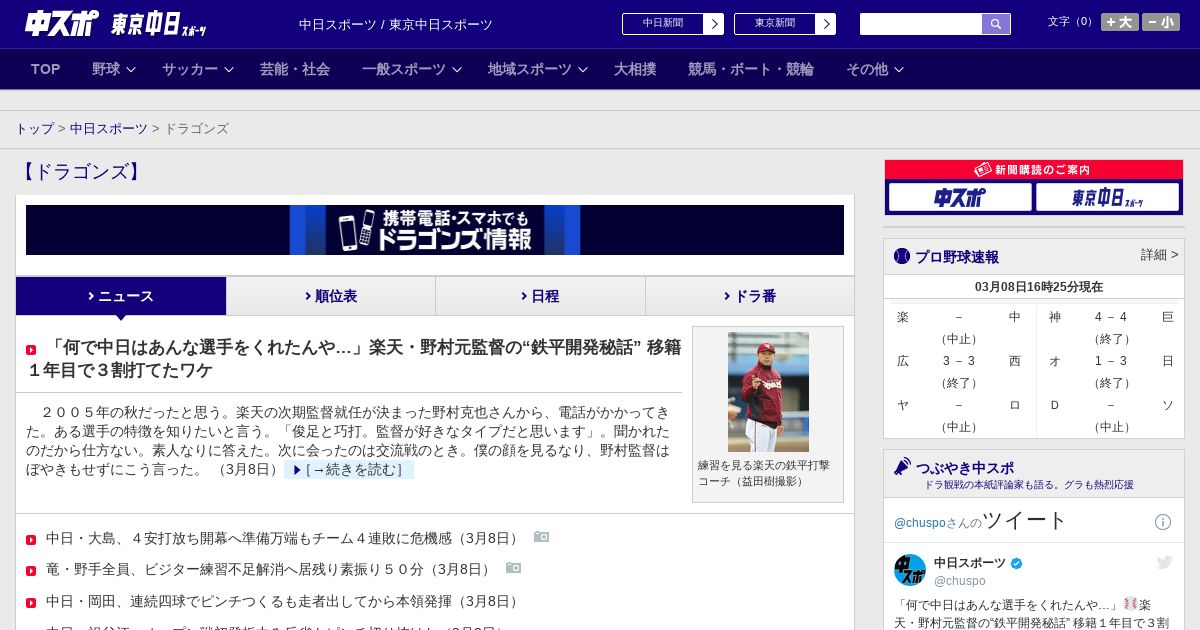Click 続きを読む read more link
The width and height of the screenshot is (1200, 630).
pos(349,470)
